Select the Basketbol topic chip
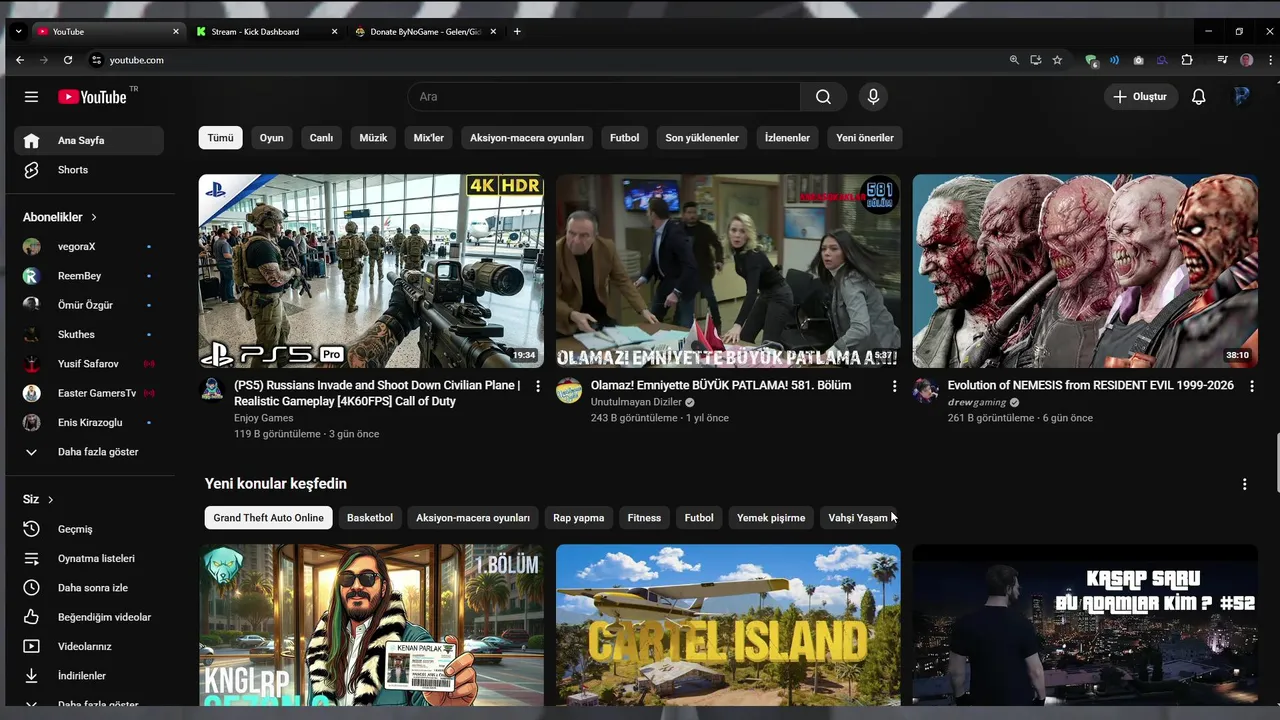Viewport: 1280px width, 720px height. tap(370, 518)
